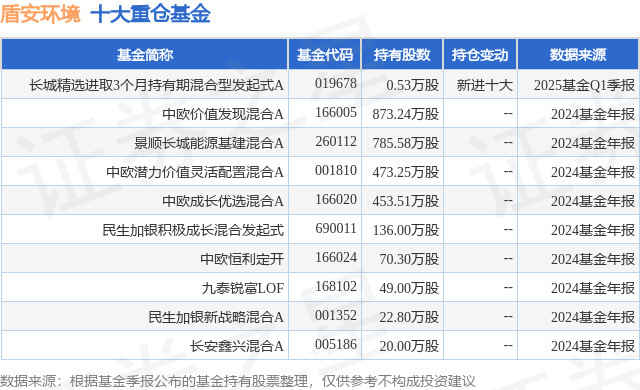Click the 十大重仓基金 heading

(150, 14)
